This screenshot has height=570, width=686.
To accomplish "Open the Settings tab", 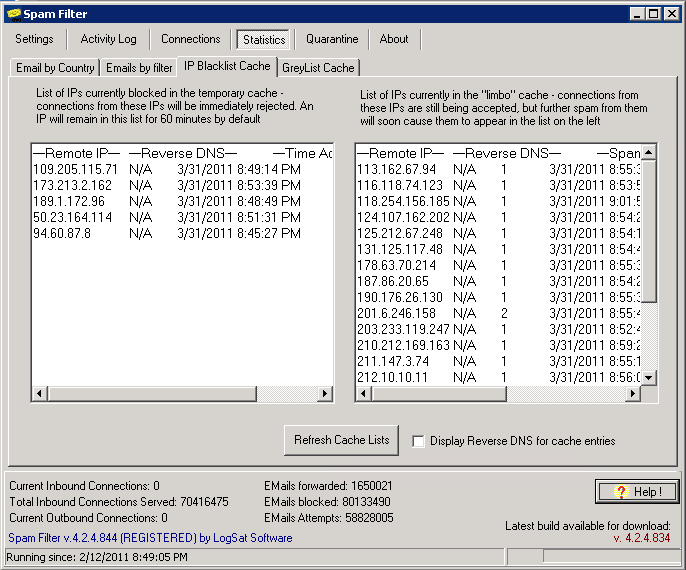I will click(x=35, y=39).
